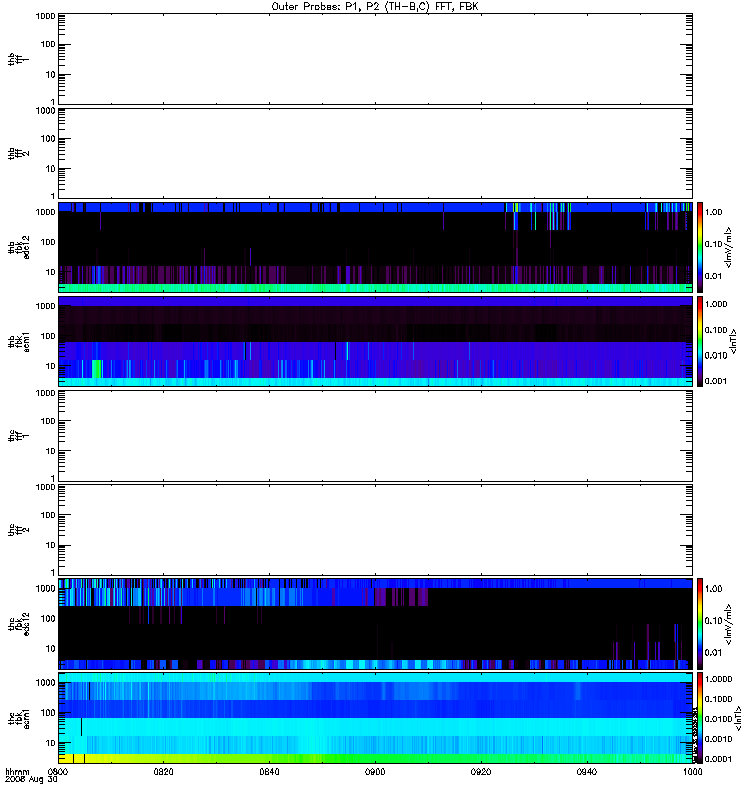The height and width of the screenshot is (800, 750).
Task: Click the '1000' y-tick of thc fff 1 panel
Action: pos(45,393)
